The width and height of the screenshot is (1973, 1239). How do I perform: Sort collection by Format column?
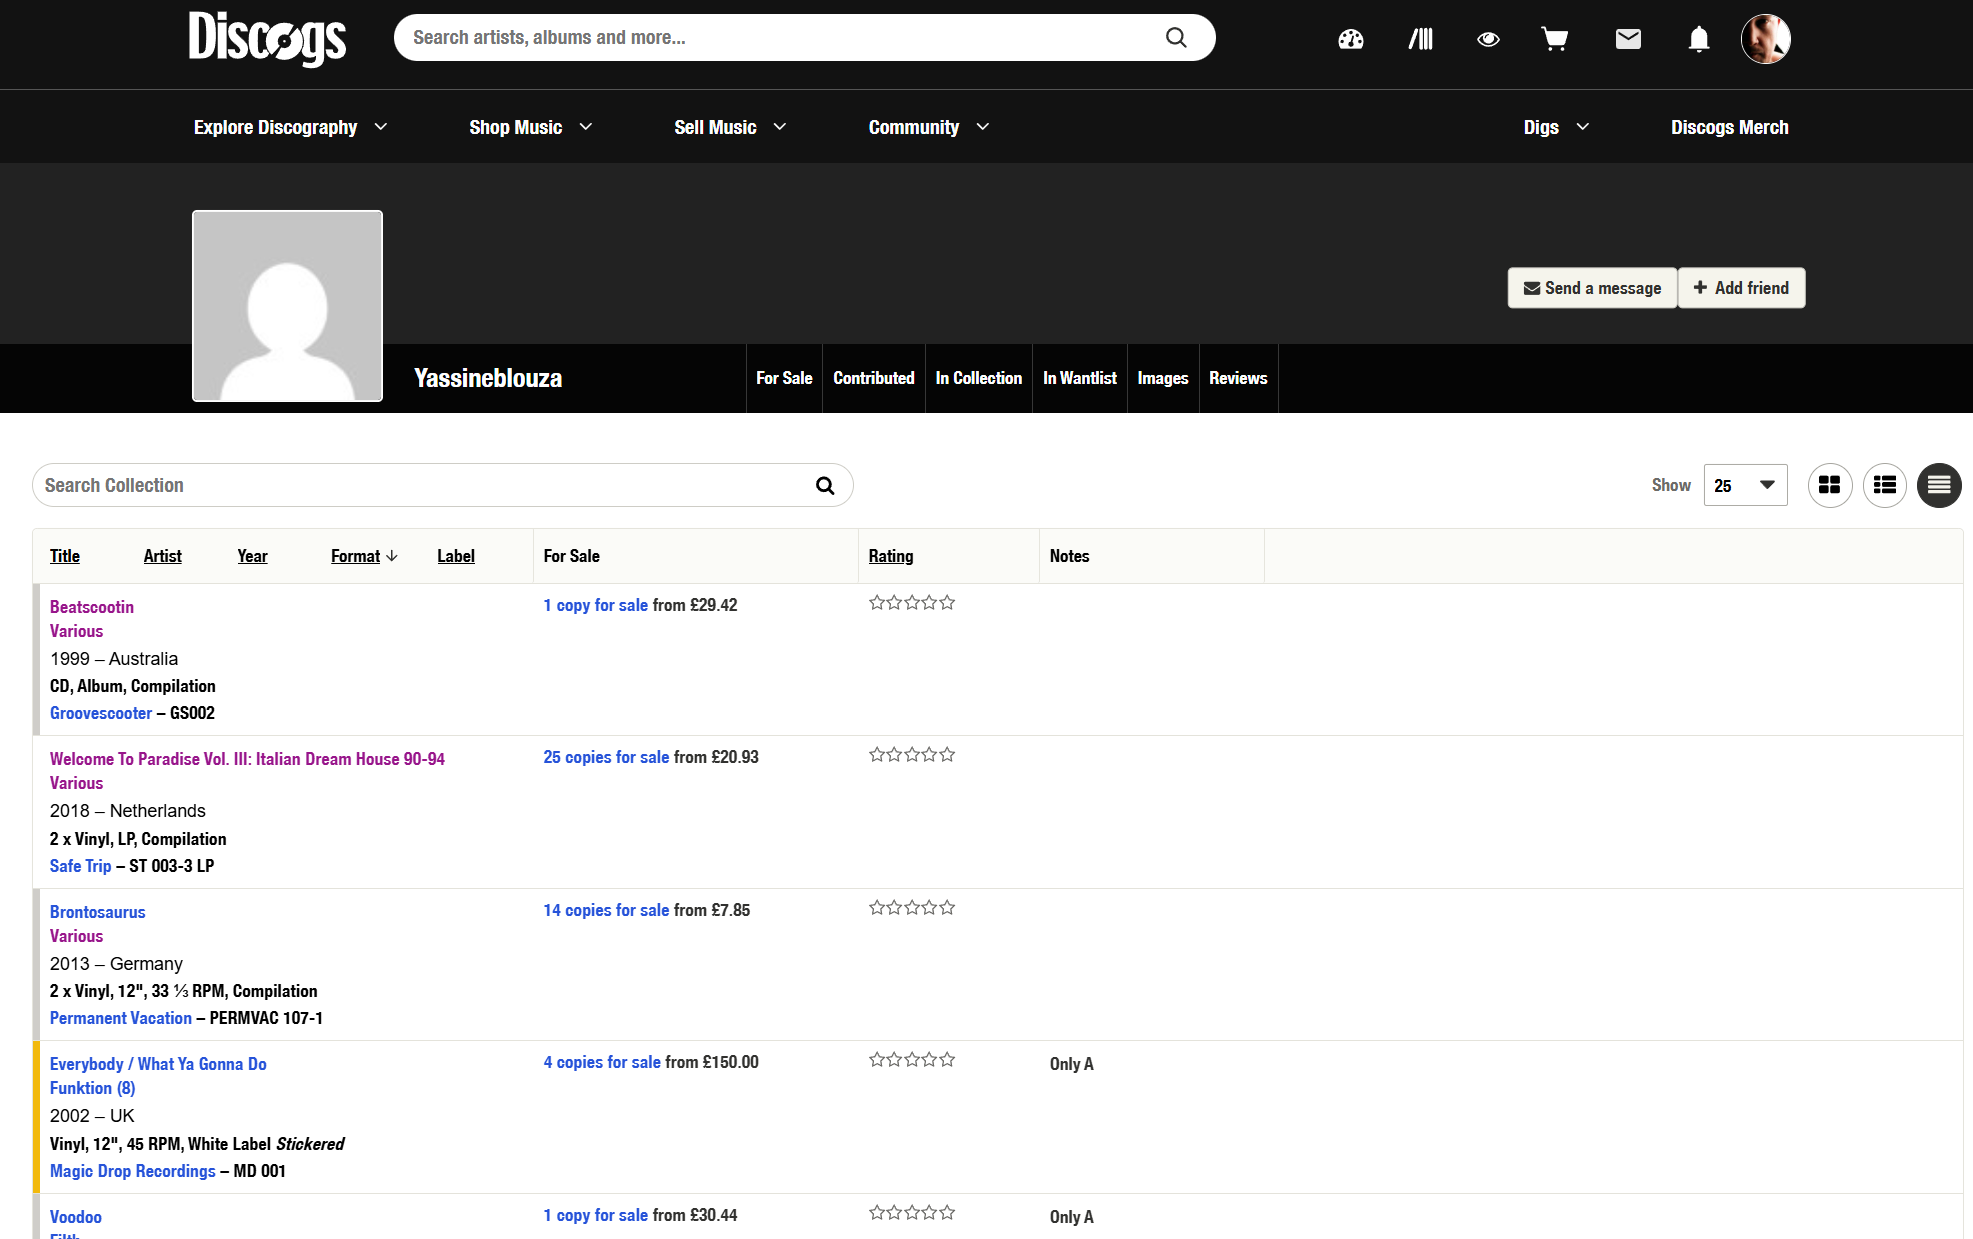point(364,556)
